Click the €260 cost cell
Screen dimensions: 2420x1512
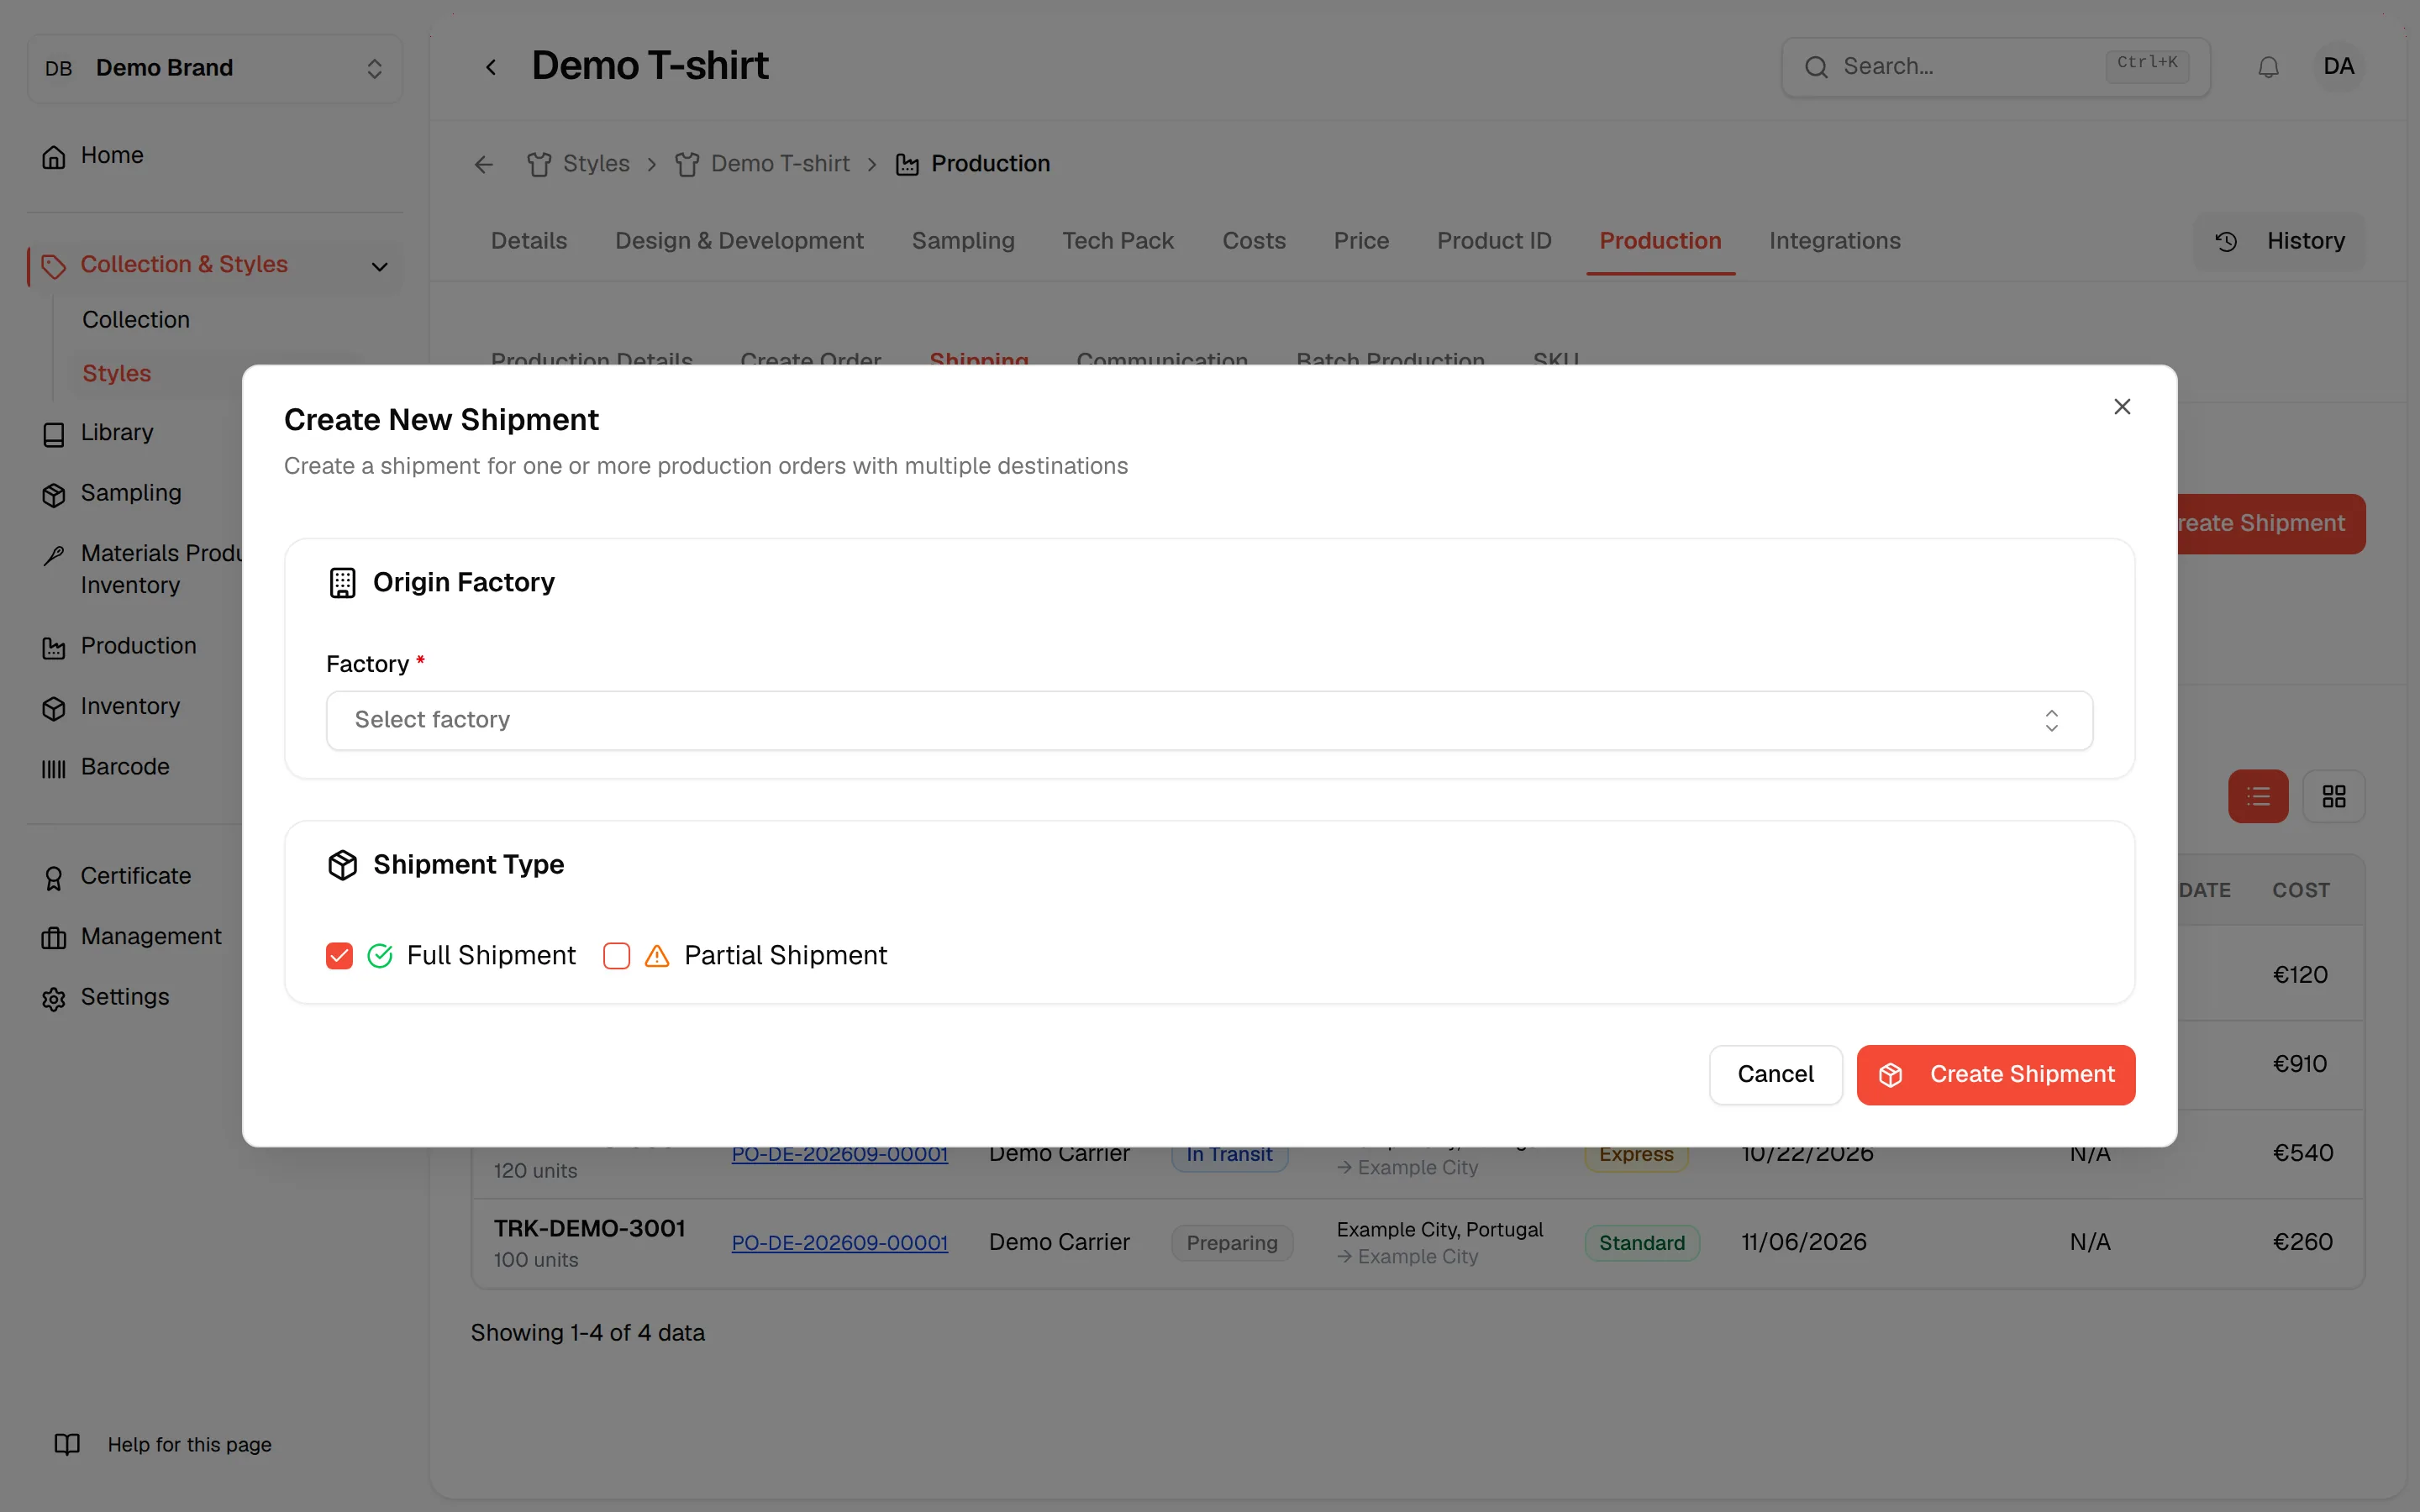click(2303, 1243)
